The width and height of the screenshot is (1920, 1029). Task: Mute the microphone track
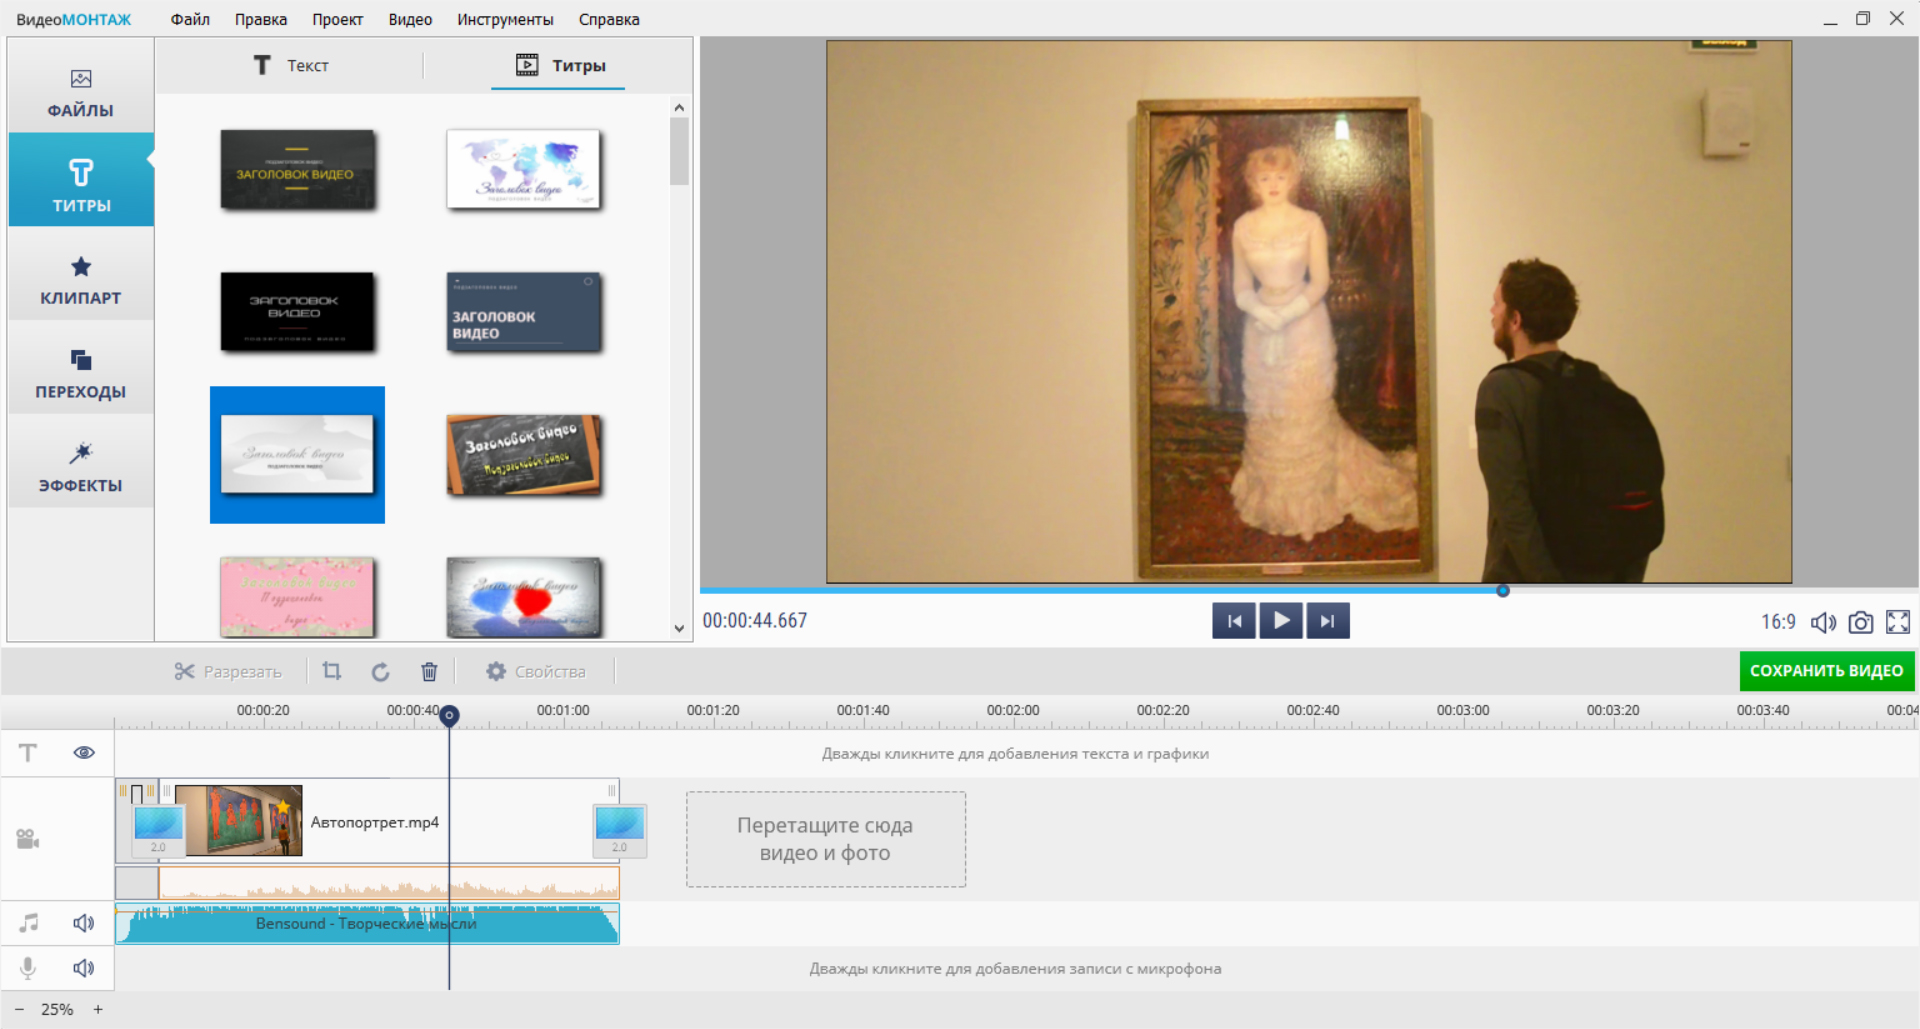(84, 968)
